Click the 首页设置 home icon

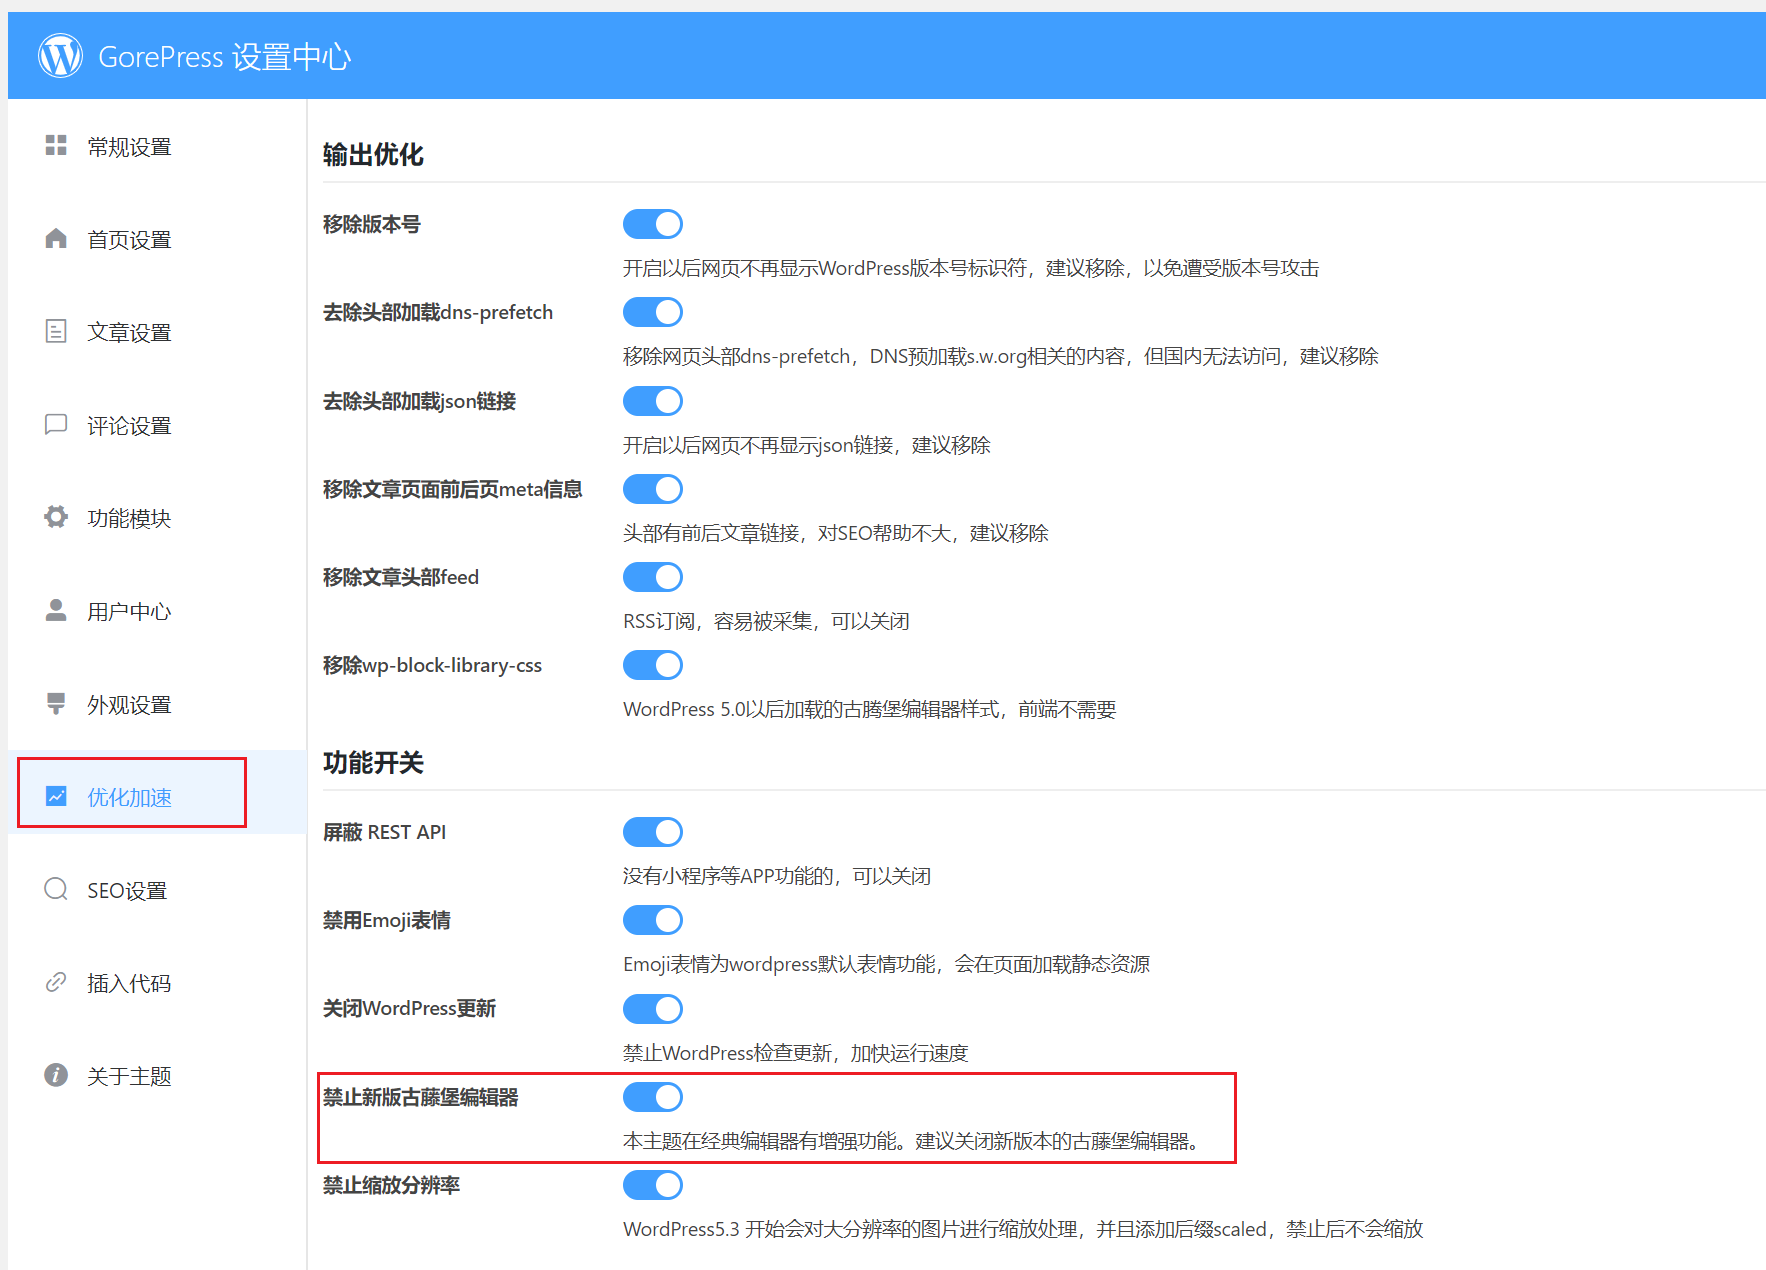click(x=56, y=239)
